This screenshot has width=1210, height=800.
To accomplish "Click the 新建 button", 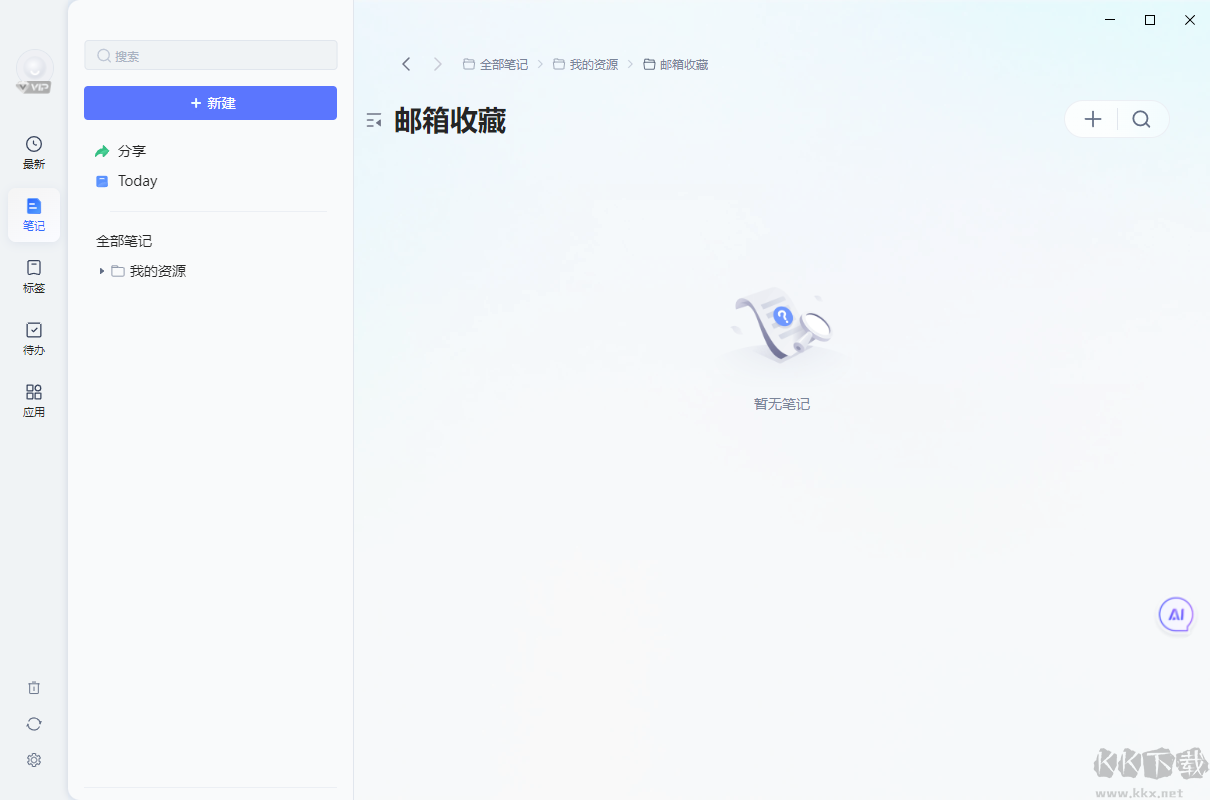I will pyautogui.click(x=210, y=103).
